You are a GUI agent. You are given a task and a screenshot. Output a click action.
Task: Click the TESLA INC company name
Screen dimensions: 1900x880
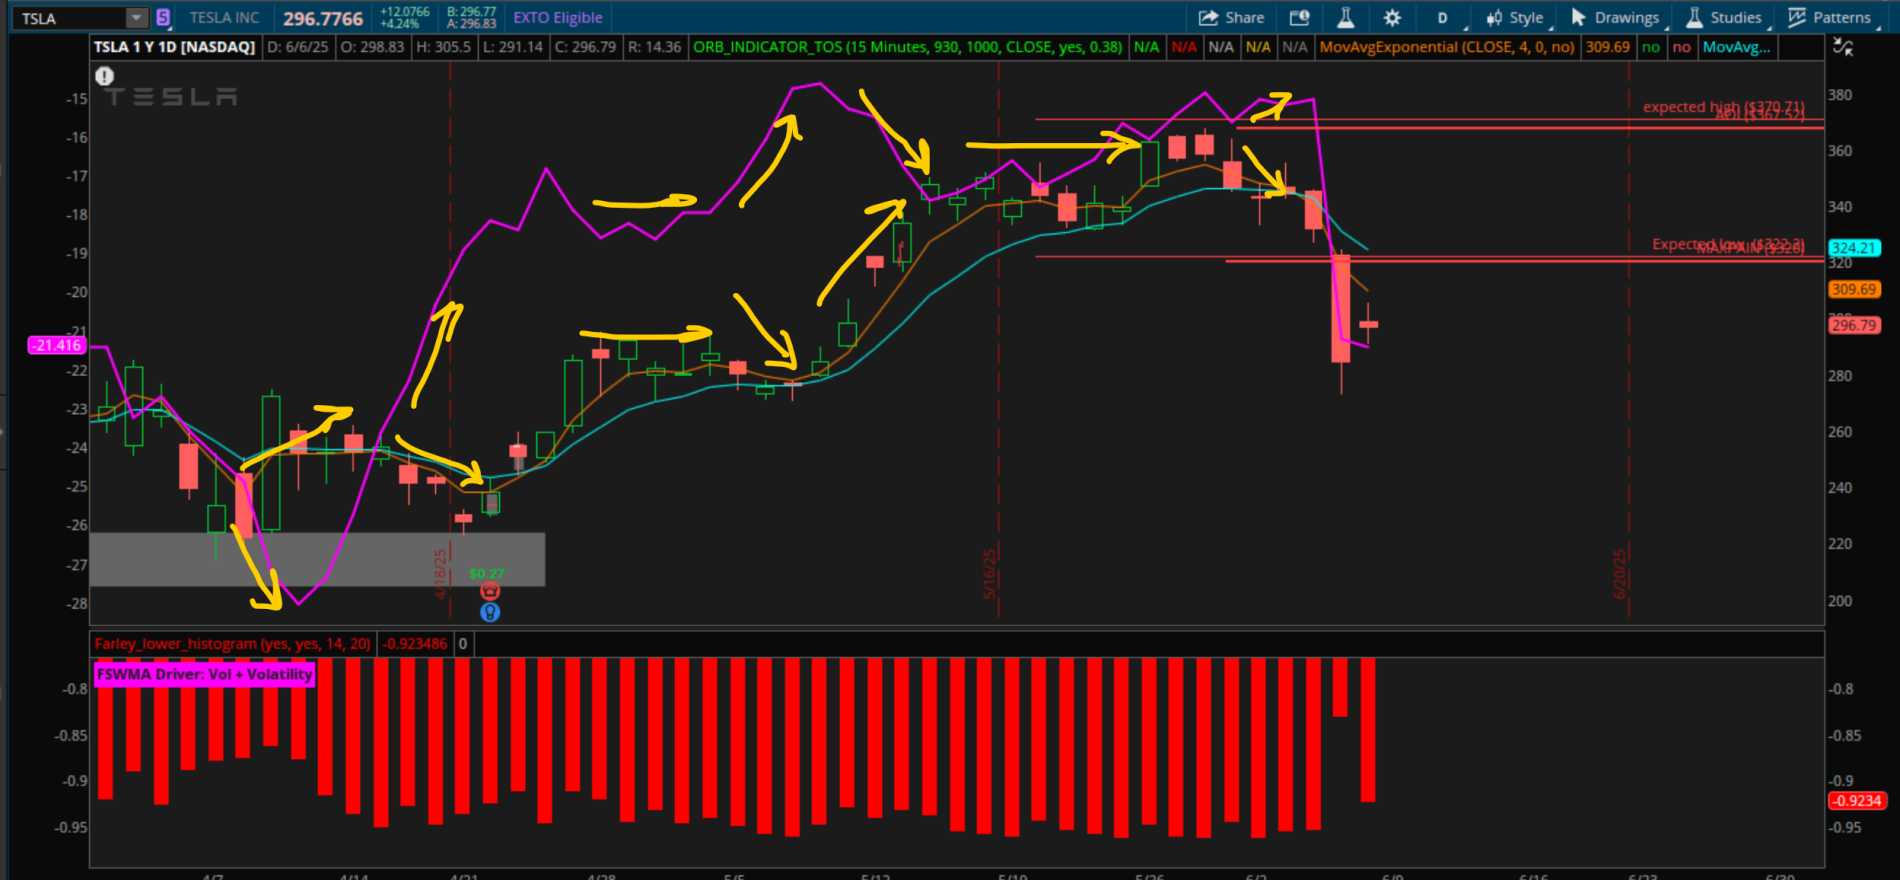tap(225, 18)
